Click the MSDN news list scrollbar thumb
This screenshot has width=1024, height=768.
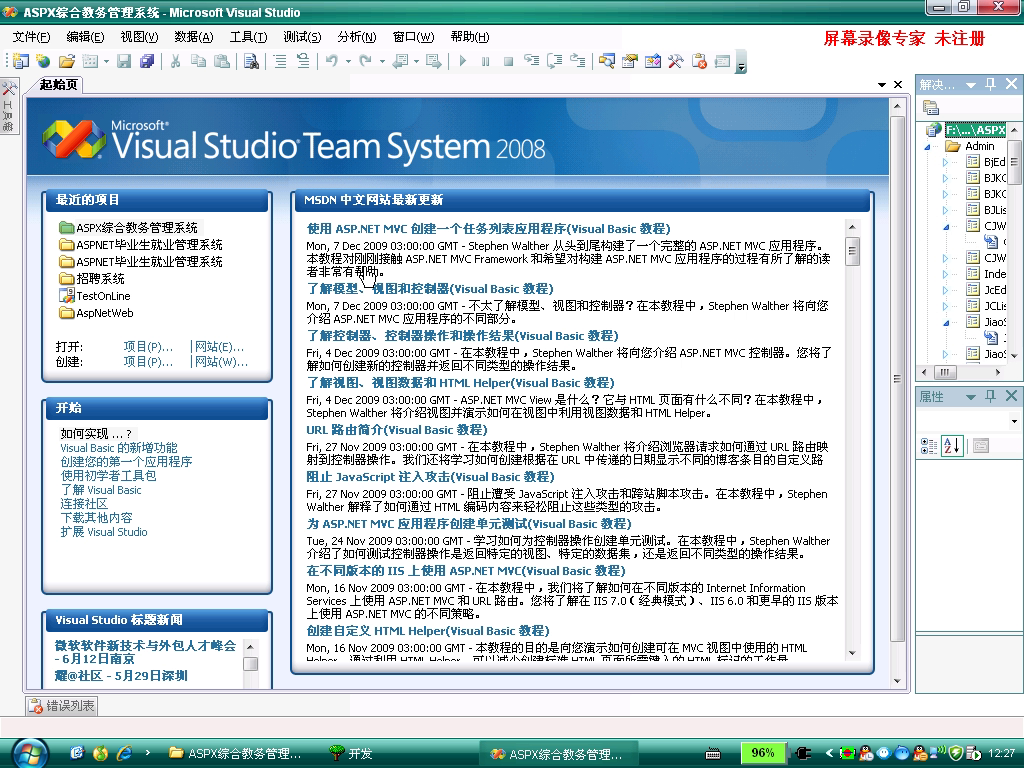[852, 251]
